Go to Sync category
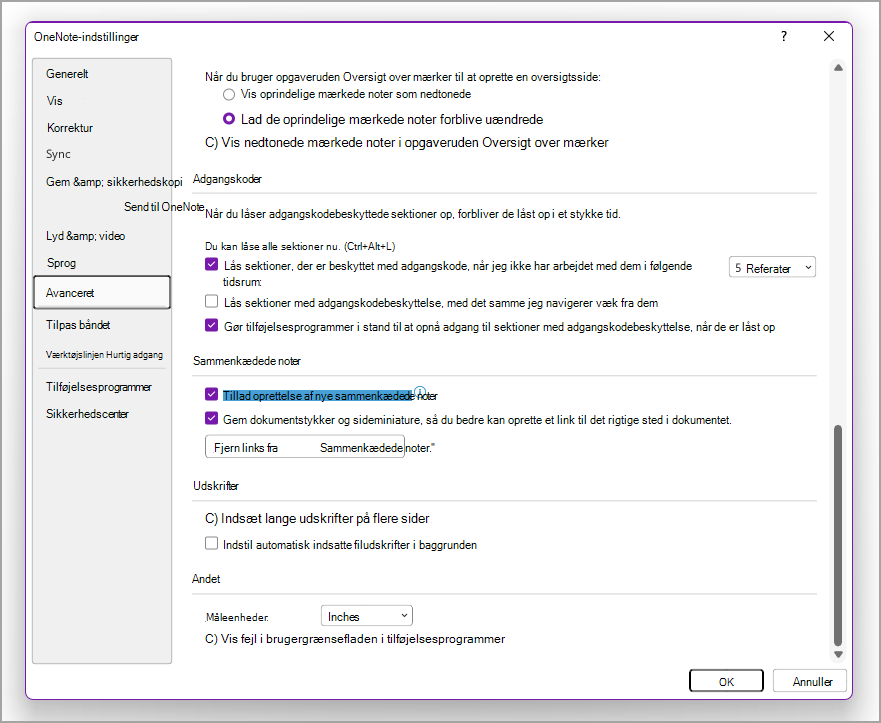 [x=58, y=154]
